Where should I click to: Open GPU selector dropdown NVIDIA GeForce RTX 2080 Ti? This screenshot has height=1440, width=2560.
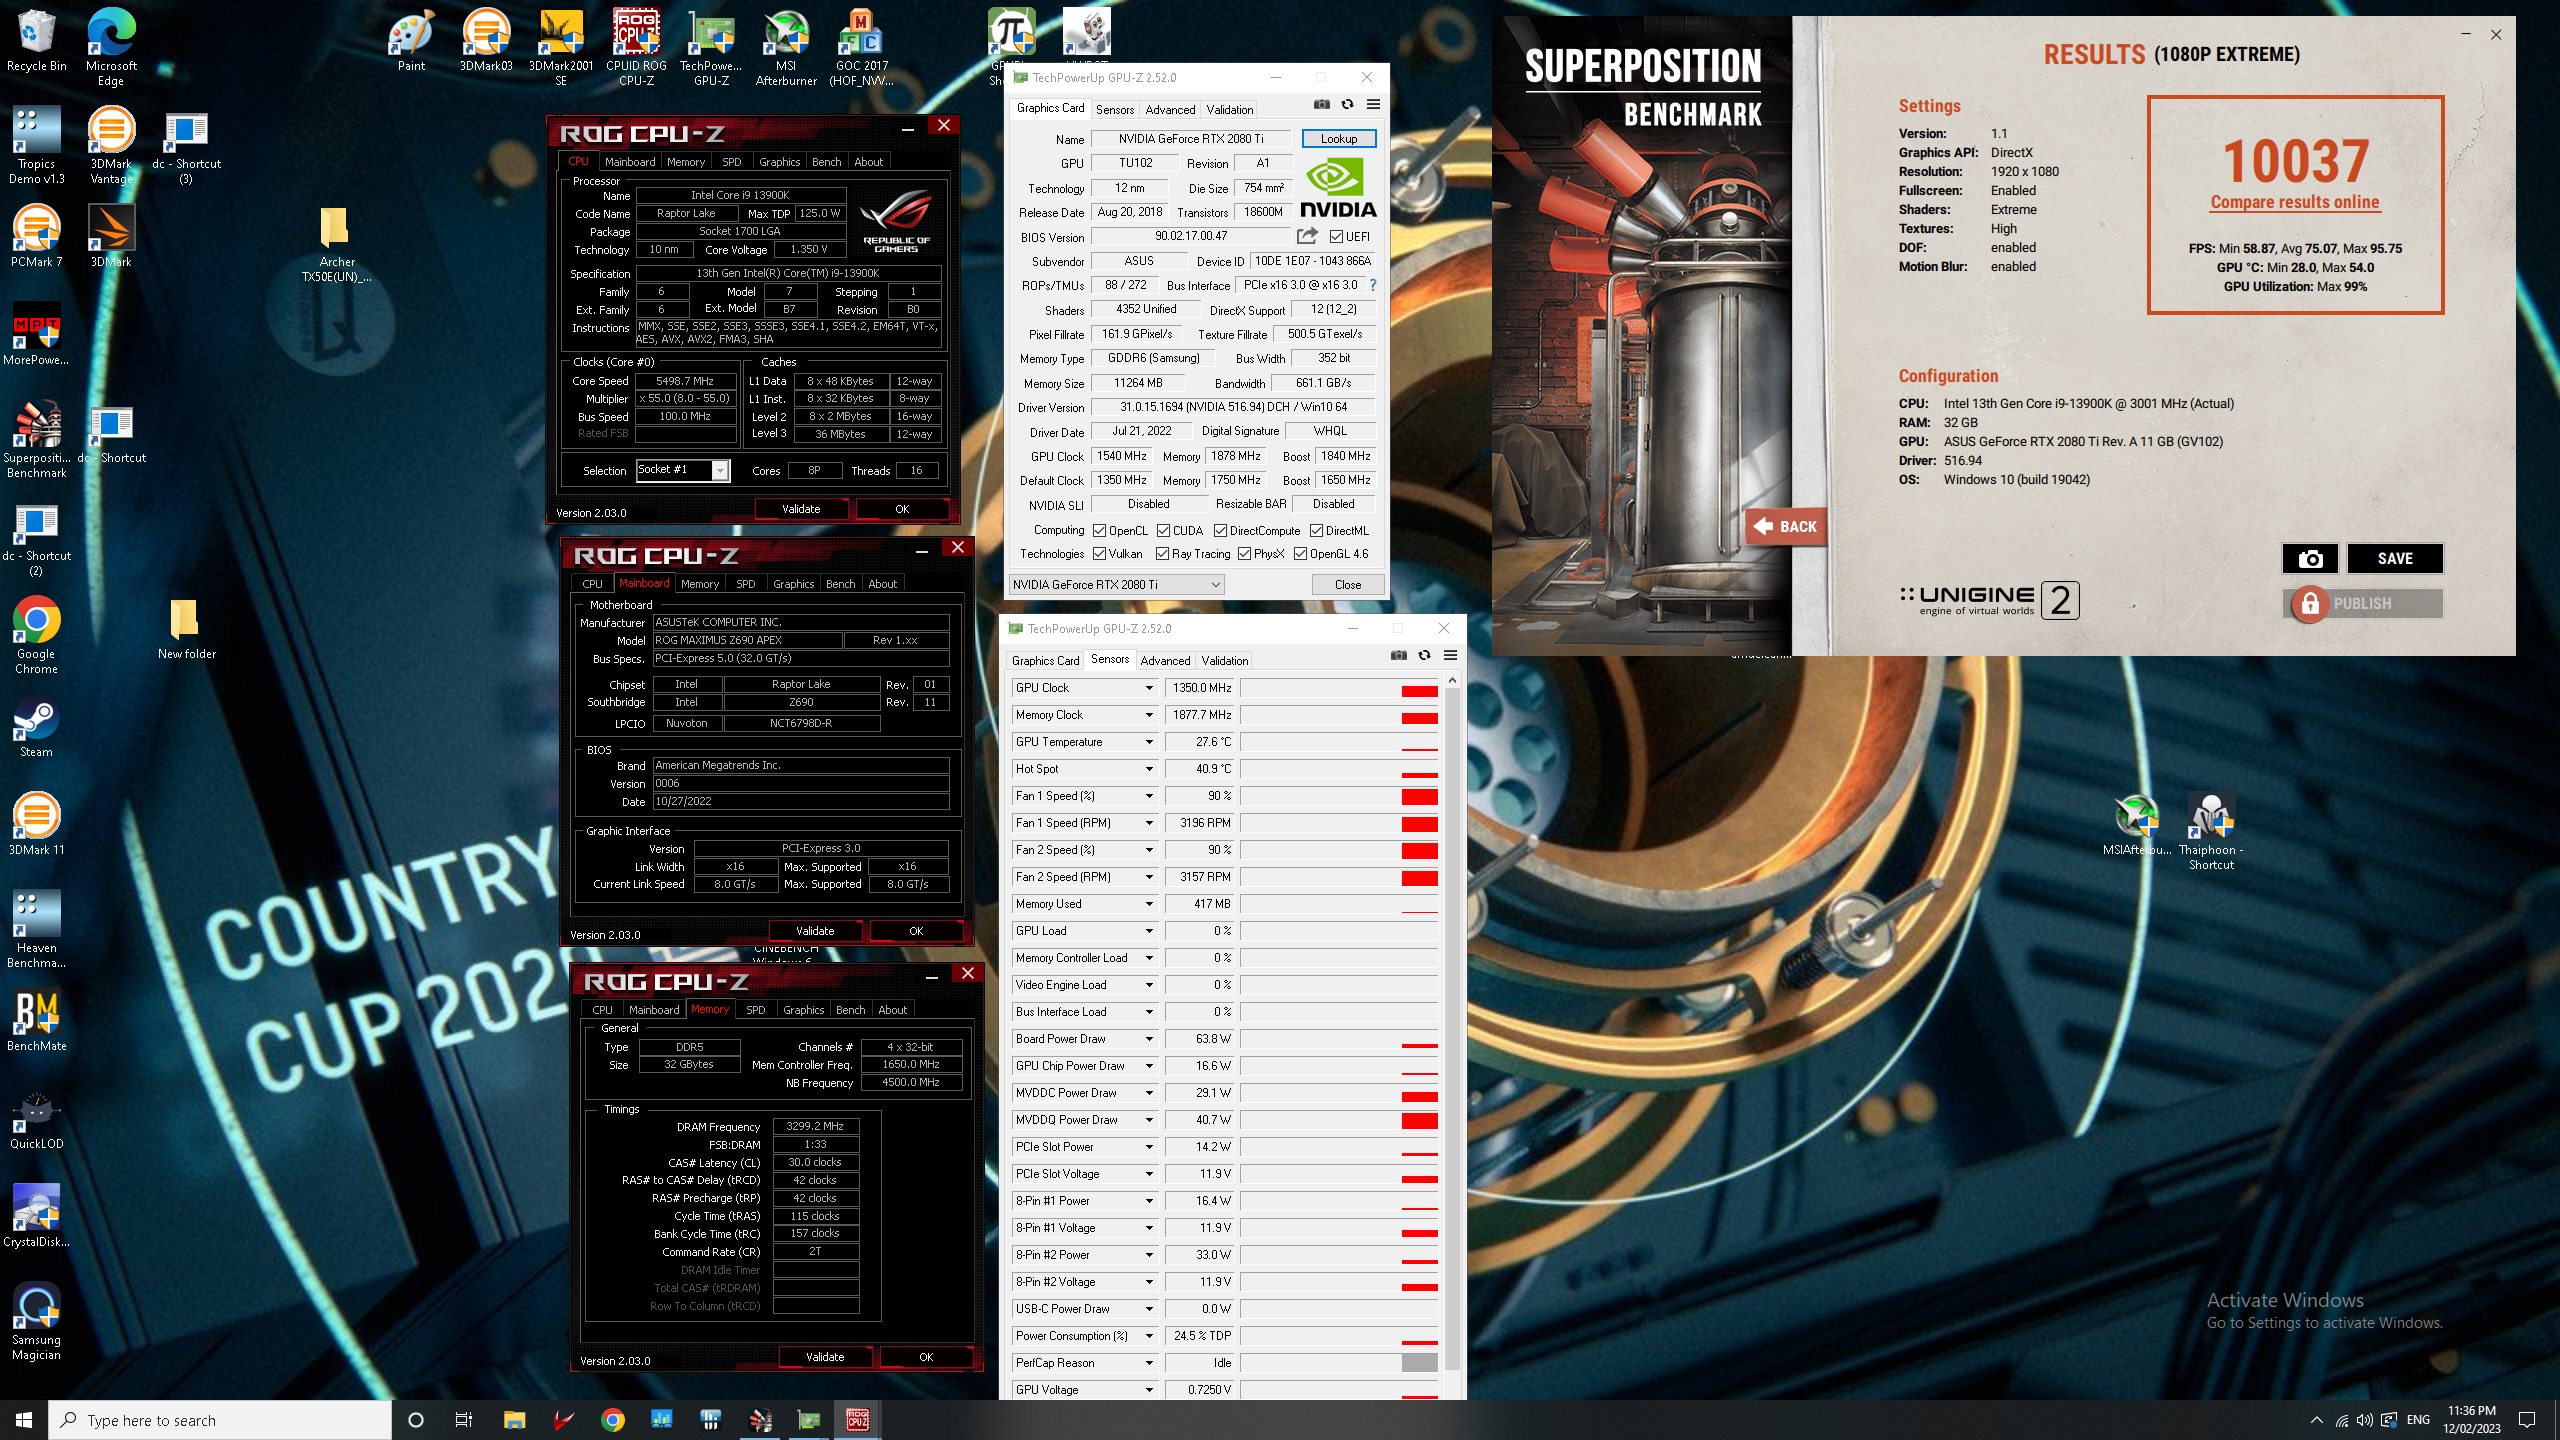click(1116, 585)
